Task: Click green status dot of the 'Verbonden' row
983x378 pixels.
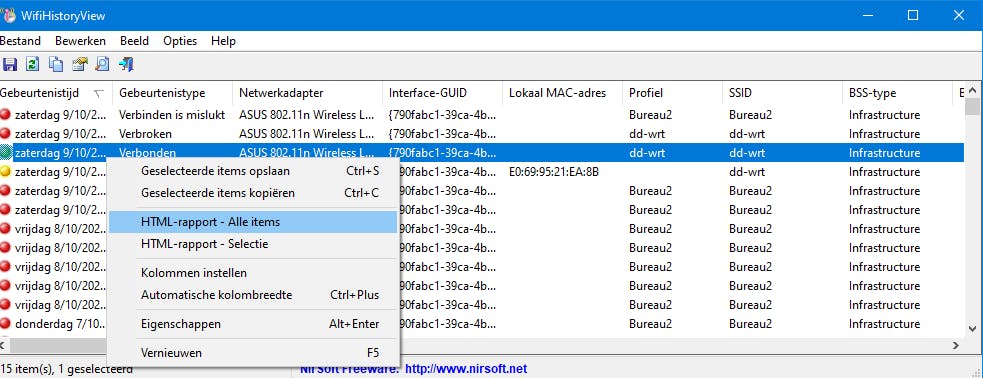Action: [x=6, y=152]
